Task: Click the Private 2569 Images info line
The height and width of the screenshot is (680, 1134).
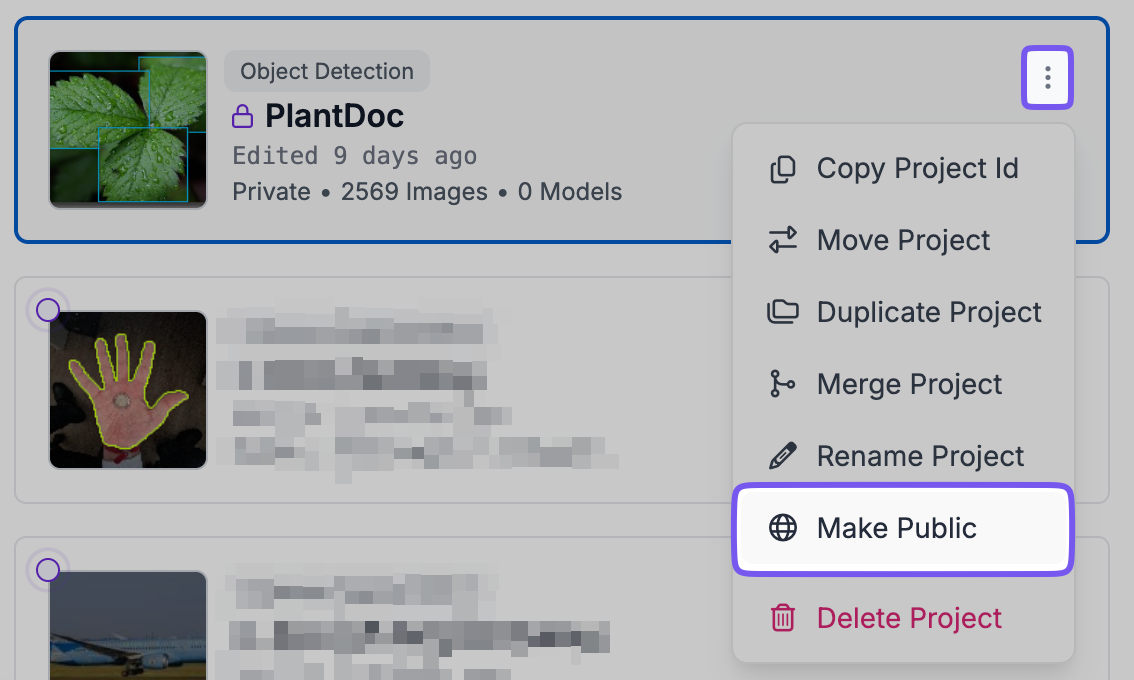Action: coord(427,191)
